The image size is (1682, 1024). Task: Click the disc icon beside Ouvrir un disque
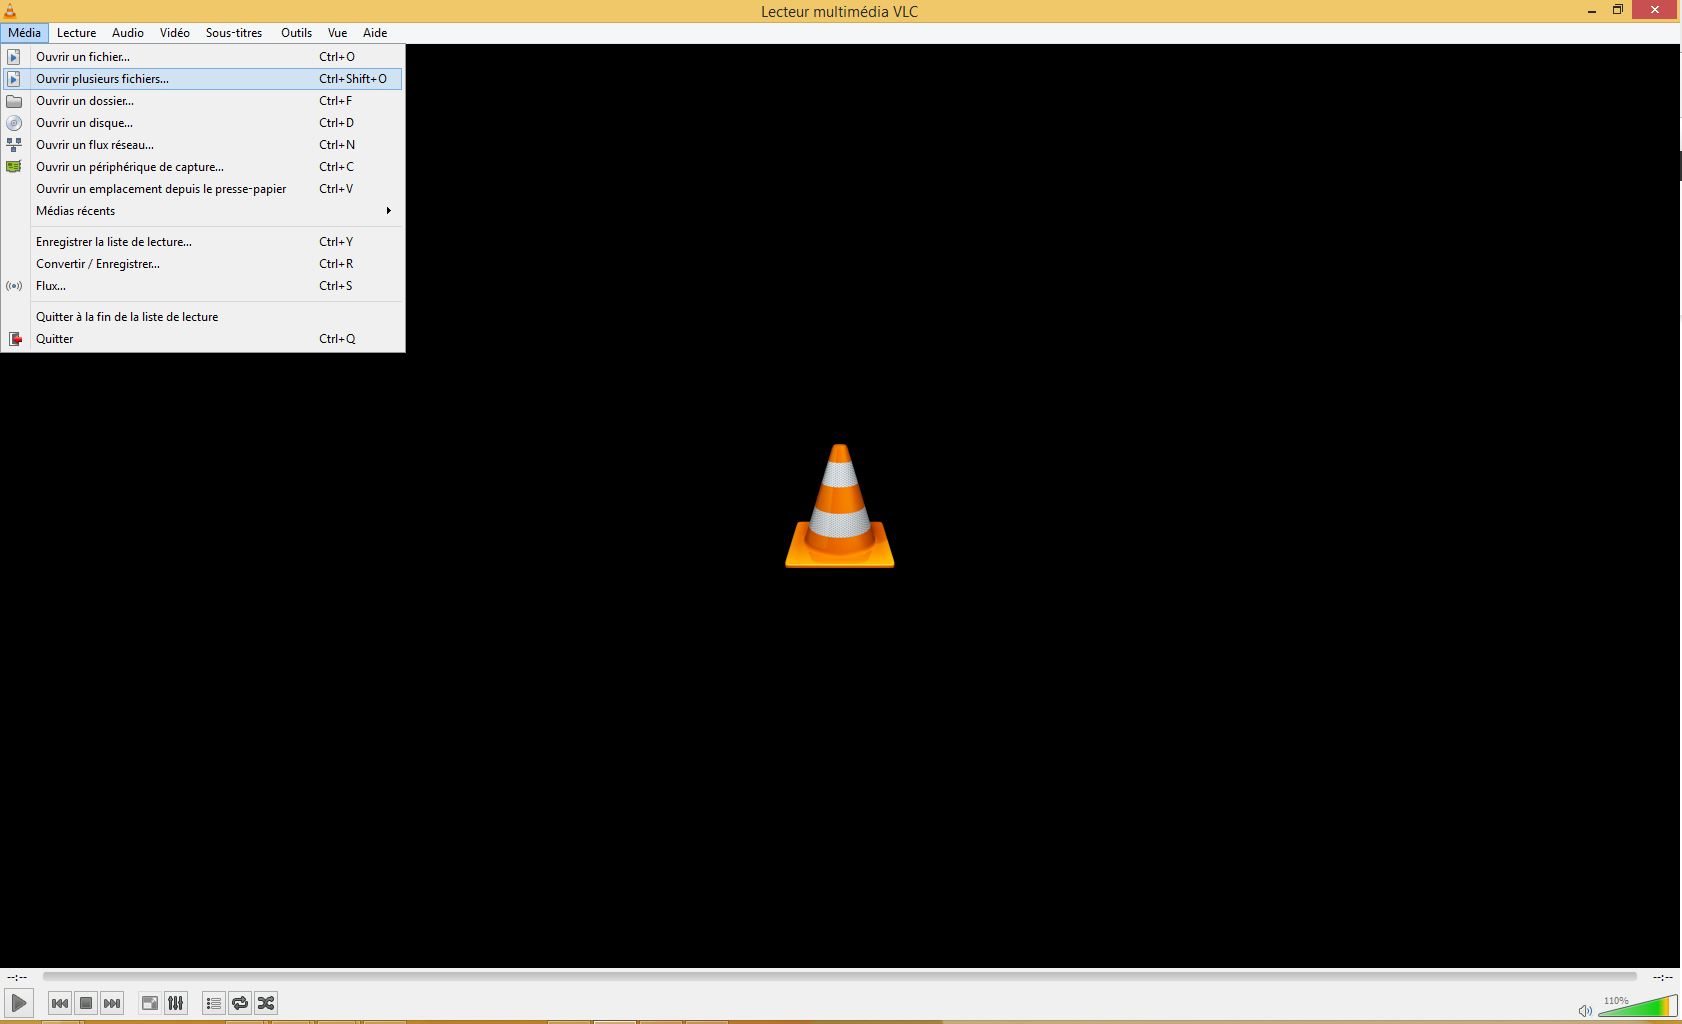pyautogui.click(x=14, y=123)
